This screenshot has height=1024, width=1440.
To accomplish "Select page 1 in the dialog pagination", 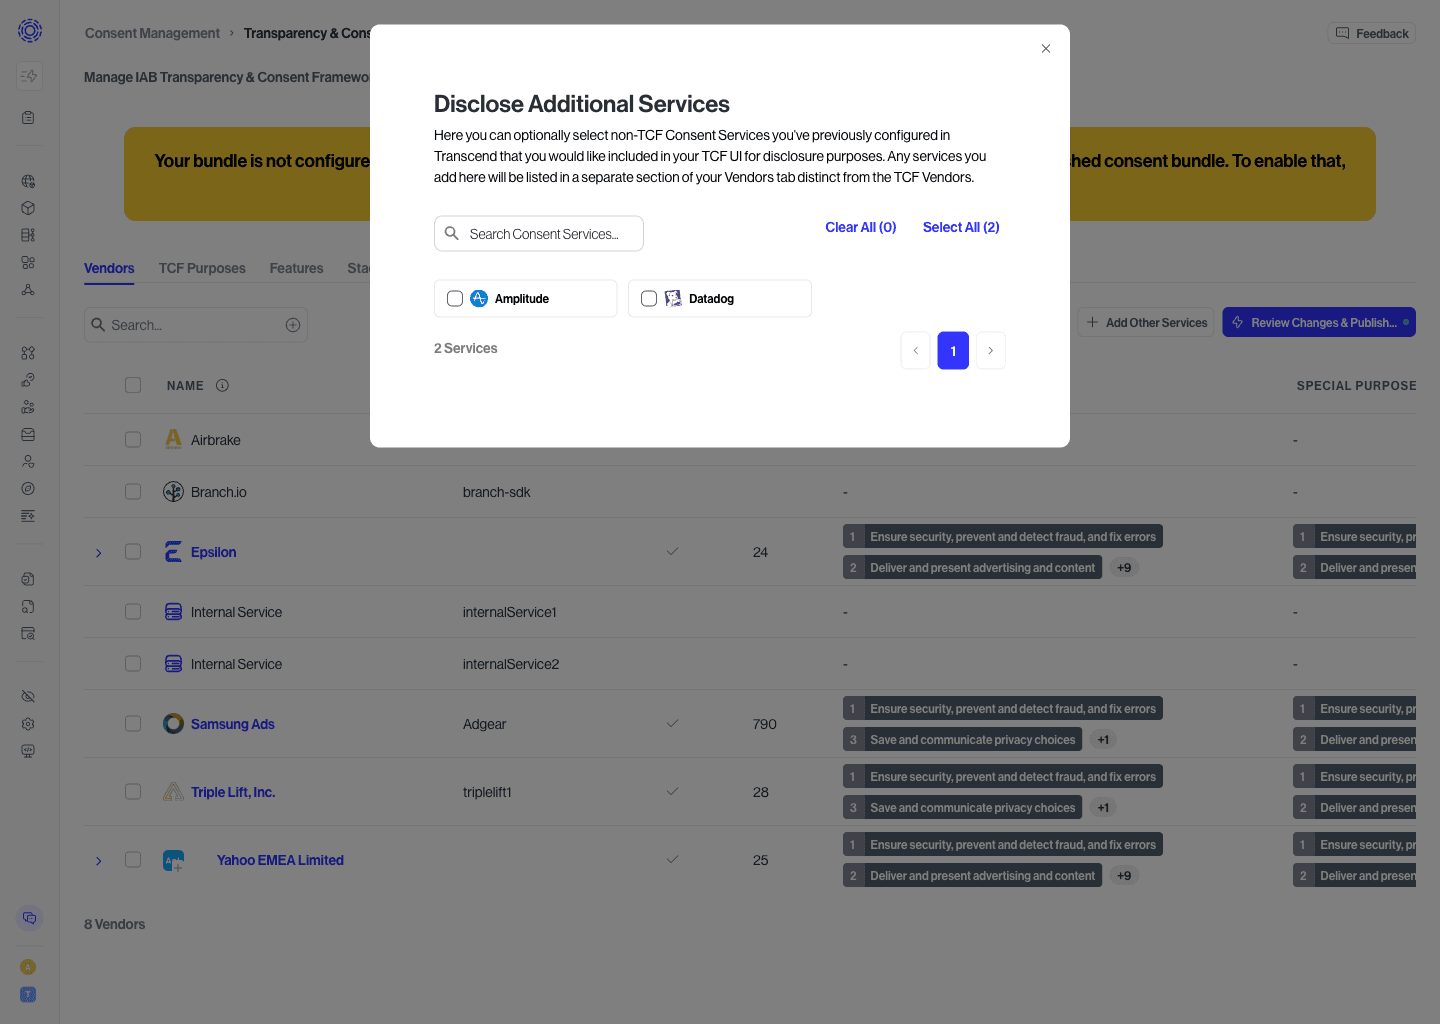I will pyautogui.click(x=953, y=350).
